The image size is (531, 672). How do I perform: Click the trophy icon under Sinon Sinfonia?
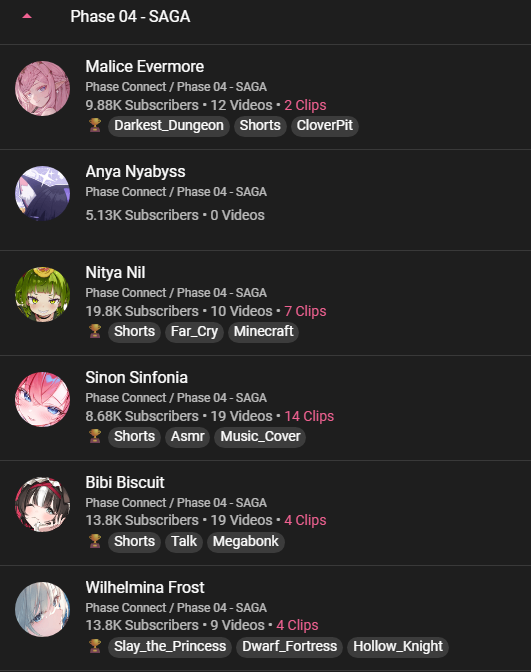pos(95,436)
